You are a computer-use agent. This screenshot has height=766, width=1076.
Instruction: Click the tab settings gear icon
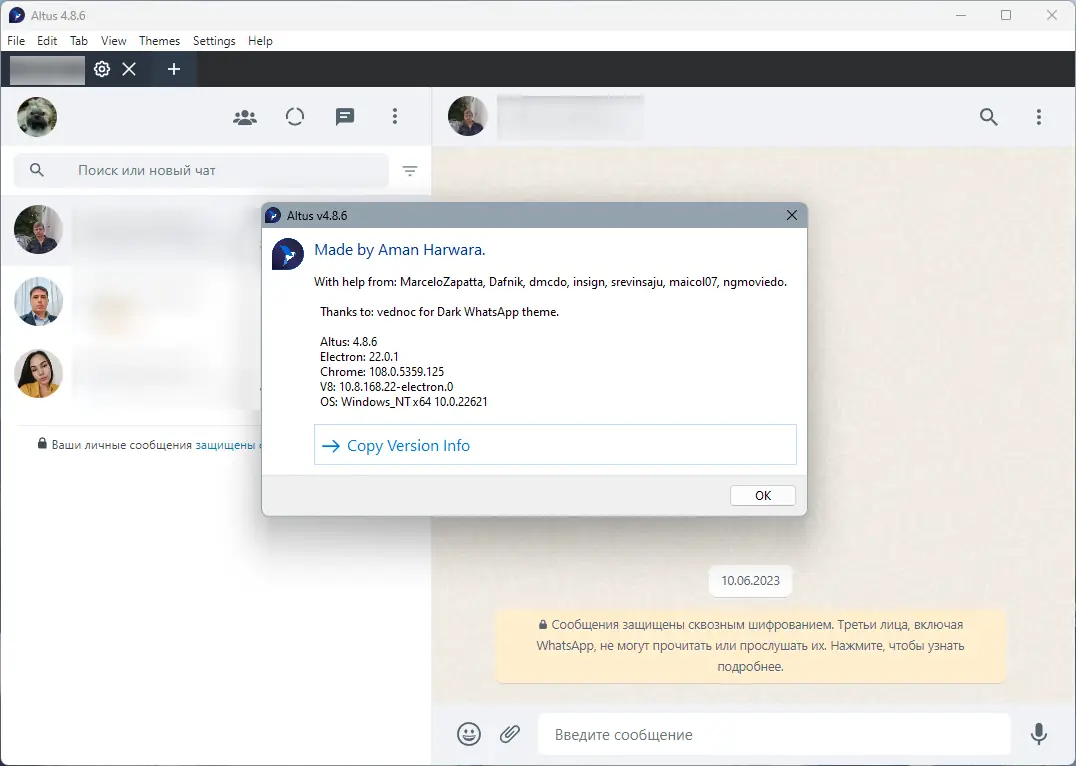[x=102, y=69]
